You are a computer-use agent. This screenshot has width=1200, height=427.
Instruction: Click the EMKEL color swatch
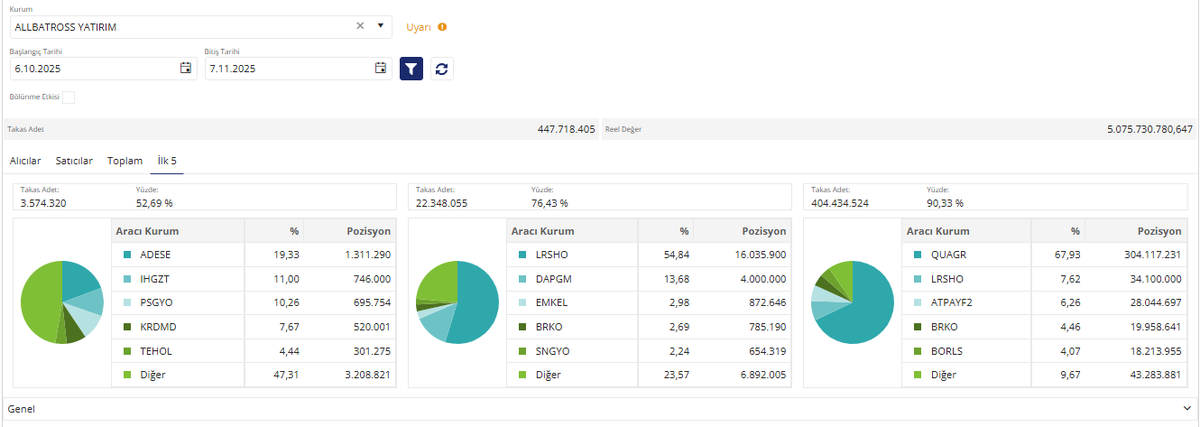coord(521,303)
